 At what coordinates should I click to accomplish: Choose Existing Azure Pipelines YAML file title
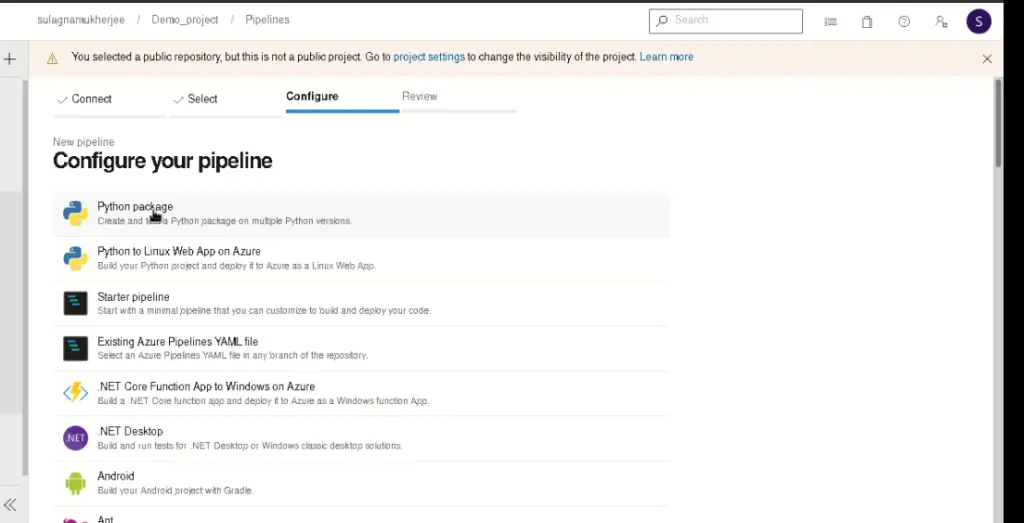point(178,341)
